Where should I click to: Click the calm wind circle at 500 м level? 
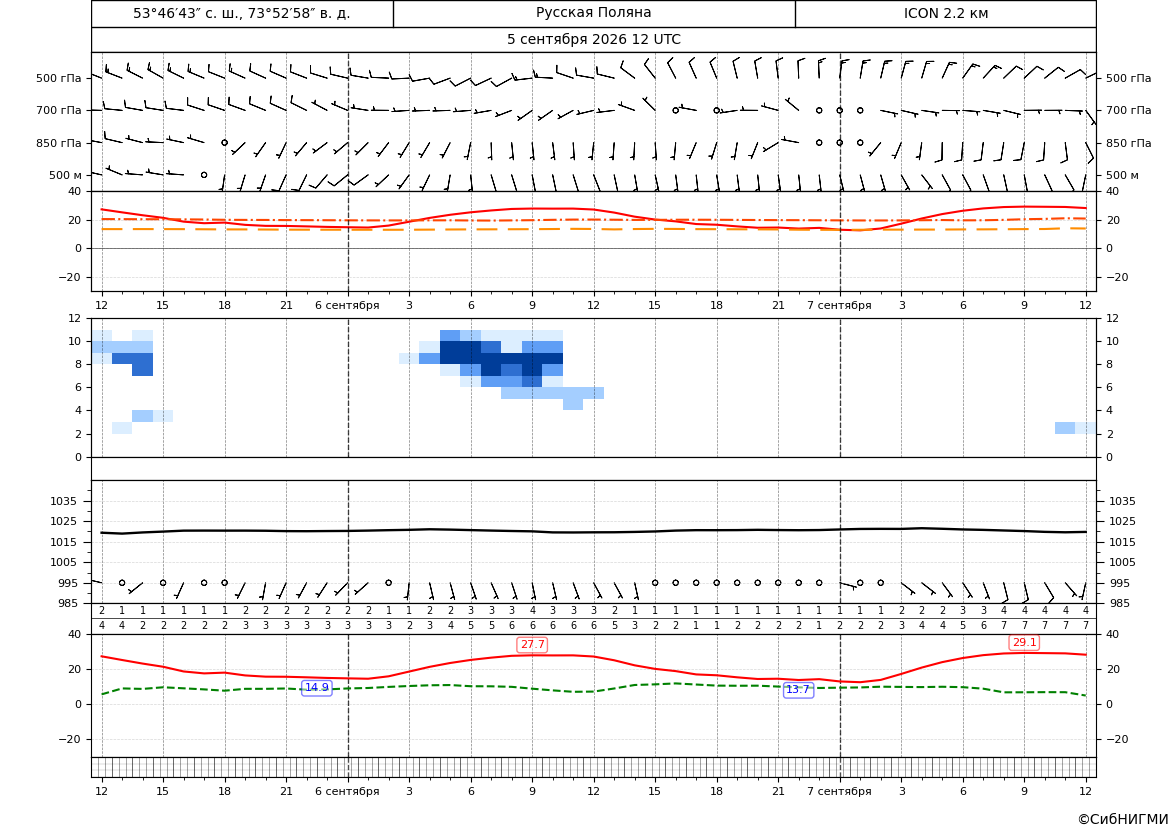pyautogui.click(x=204, y=175)
